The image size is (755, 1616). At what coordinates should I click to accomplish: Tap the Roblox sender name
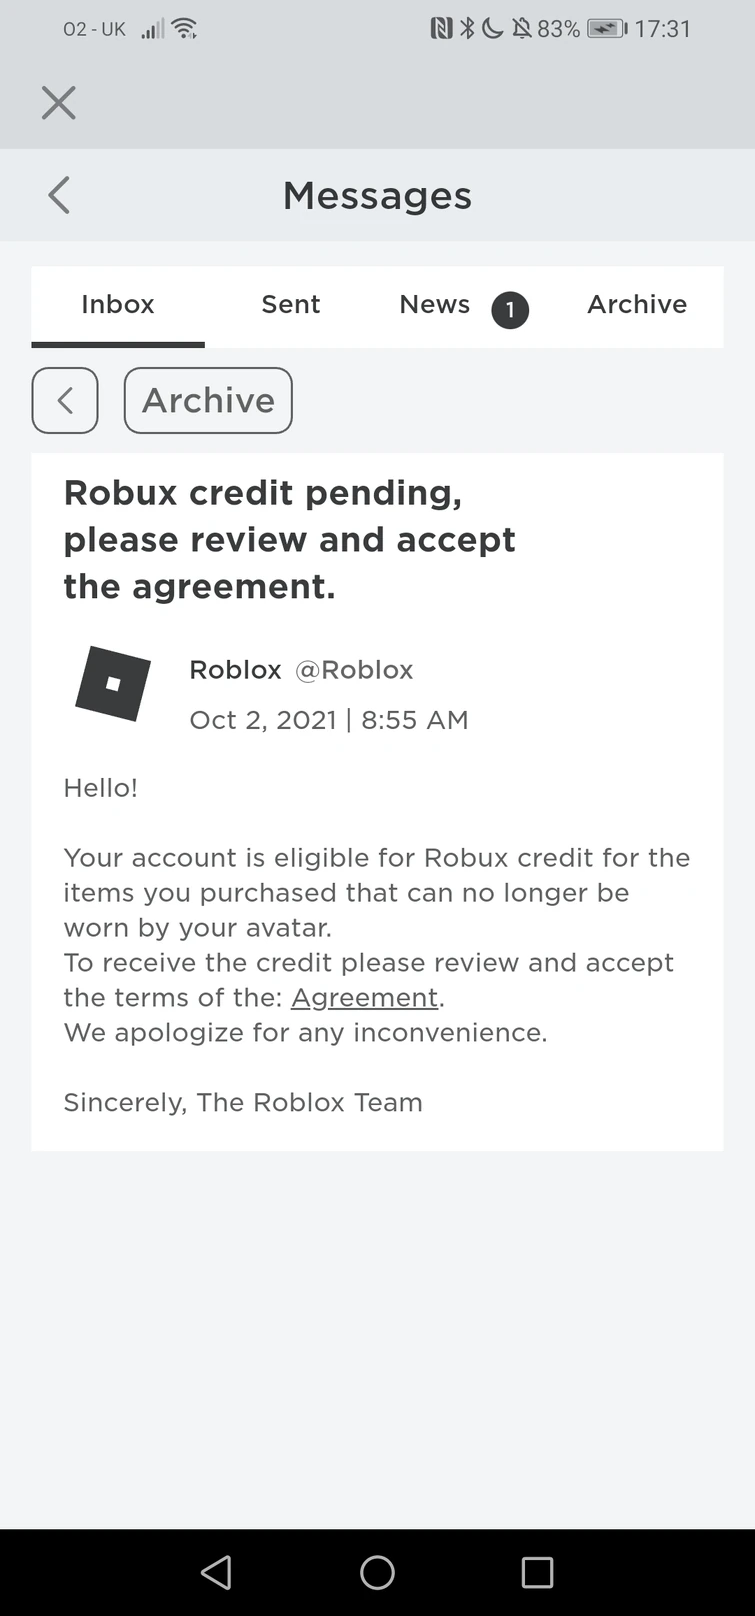(235, 670)
